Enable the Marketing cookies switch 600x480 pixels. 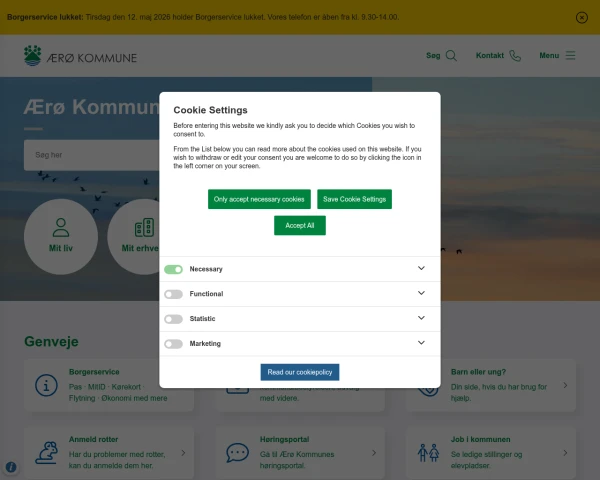point(173,344)
